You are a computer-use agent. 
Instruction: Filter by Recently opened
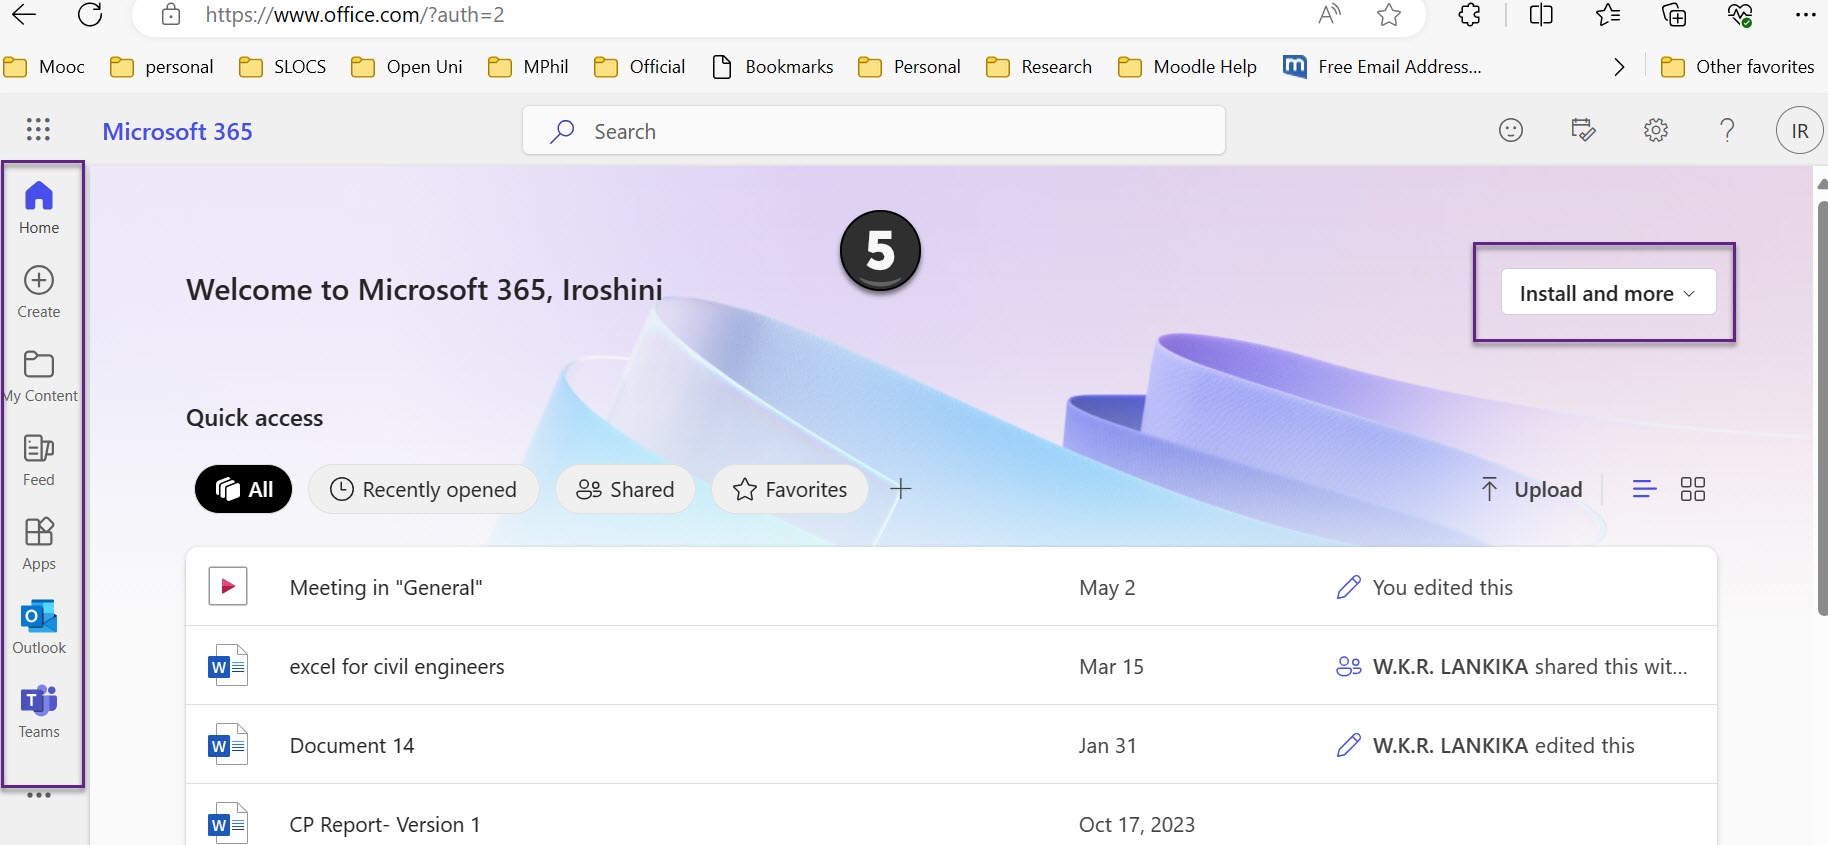pos(423,489)
